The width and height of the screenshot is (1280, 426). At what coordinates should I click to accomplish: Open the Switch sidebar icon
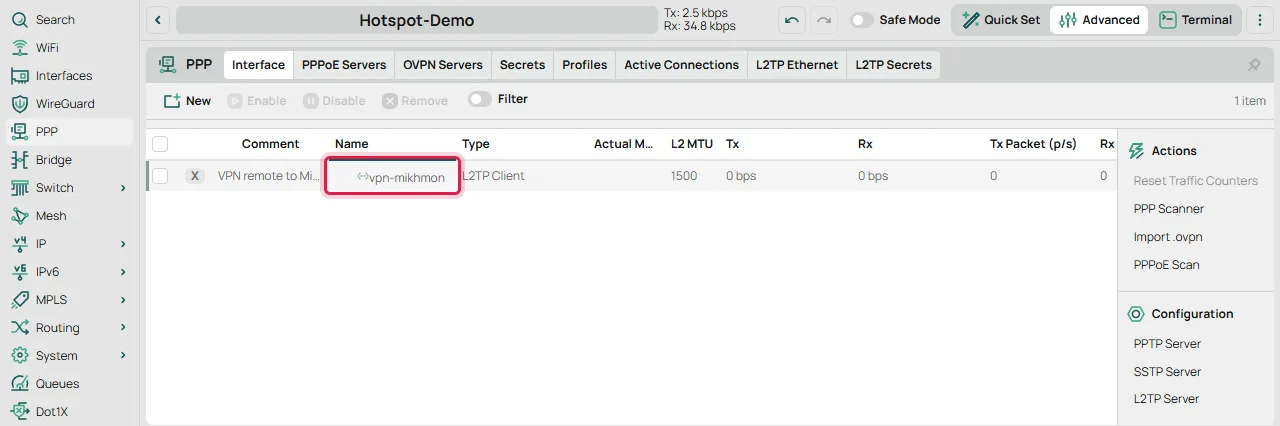pos(20,188)
